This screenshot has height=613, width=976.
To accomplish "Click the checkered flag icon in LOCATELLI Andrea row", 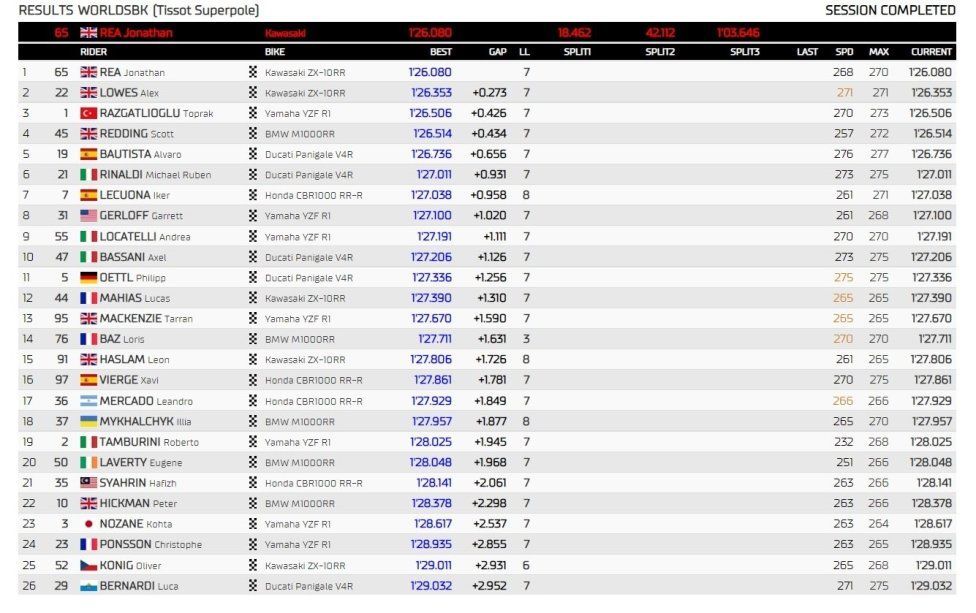I will point(253,236).
